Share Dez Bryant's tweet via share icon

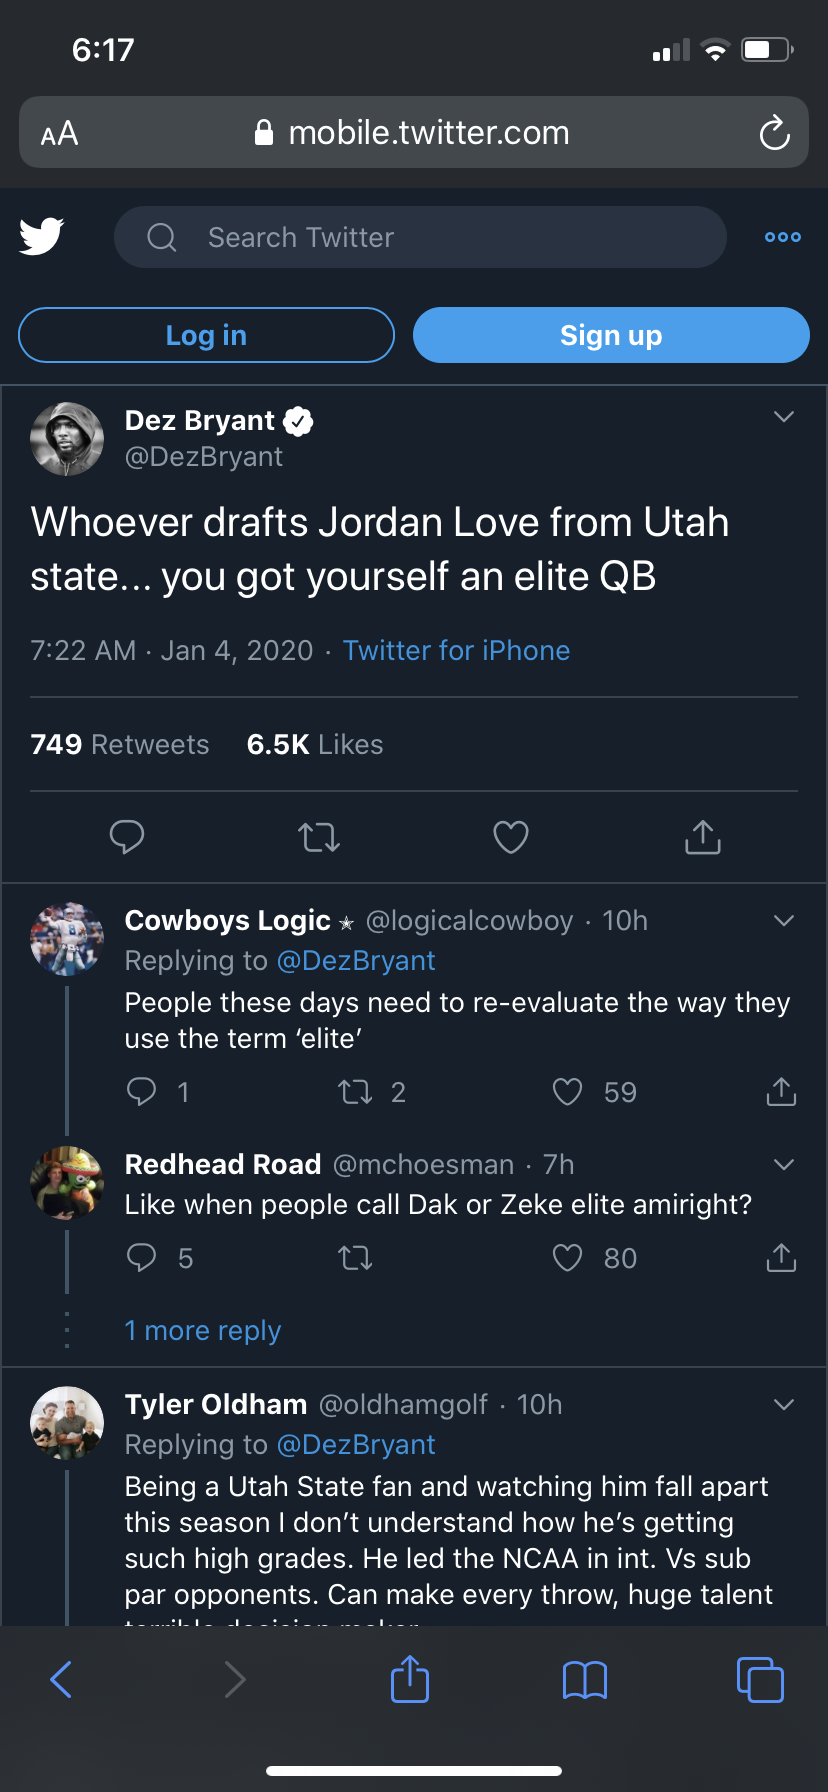click(x=703, y=837)
